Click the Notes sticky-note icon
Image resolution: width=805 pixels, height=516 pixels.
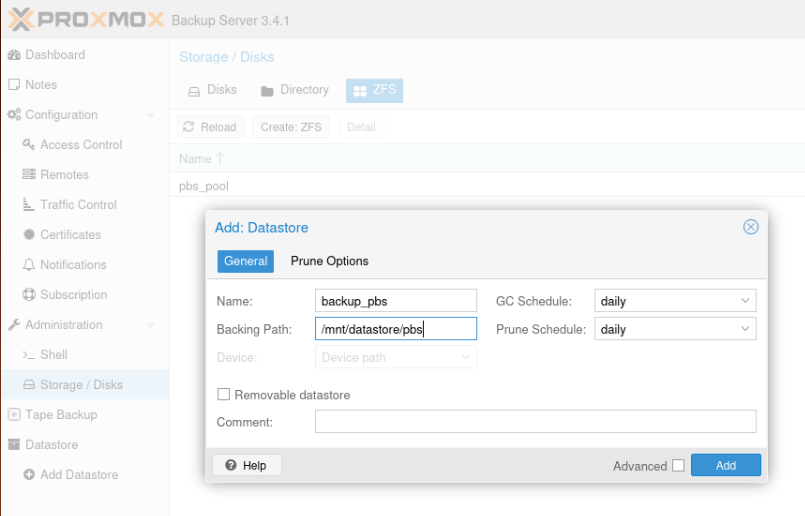pyautogui.click(x=14, y=85)
